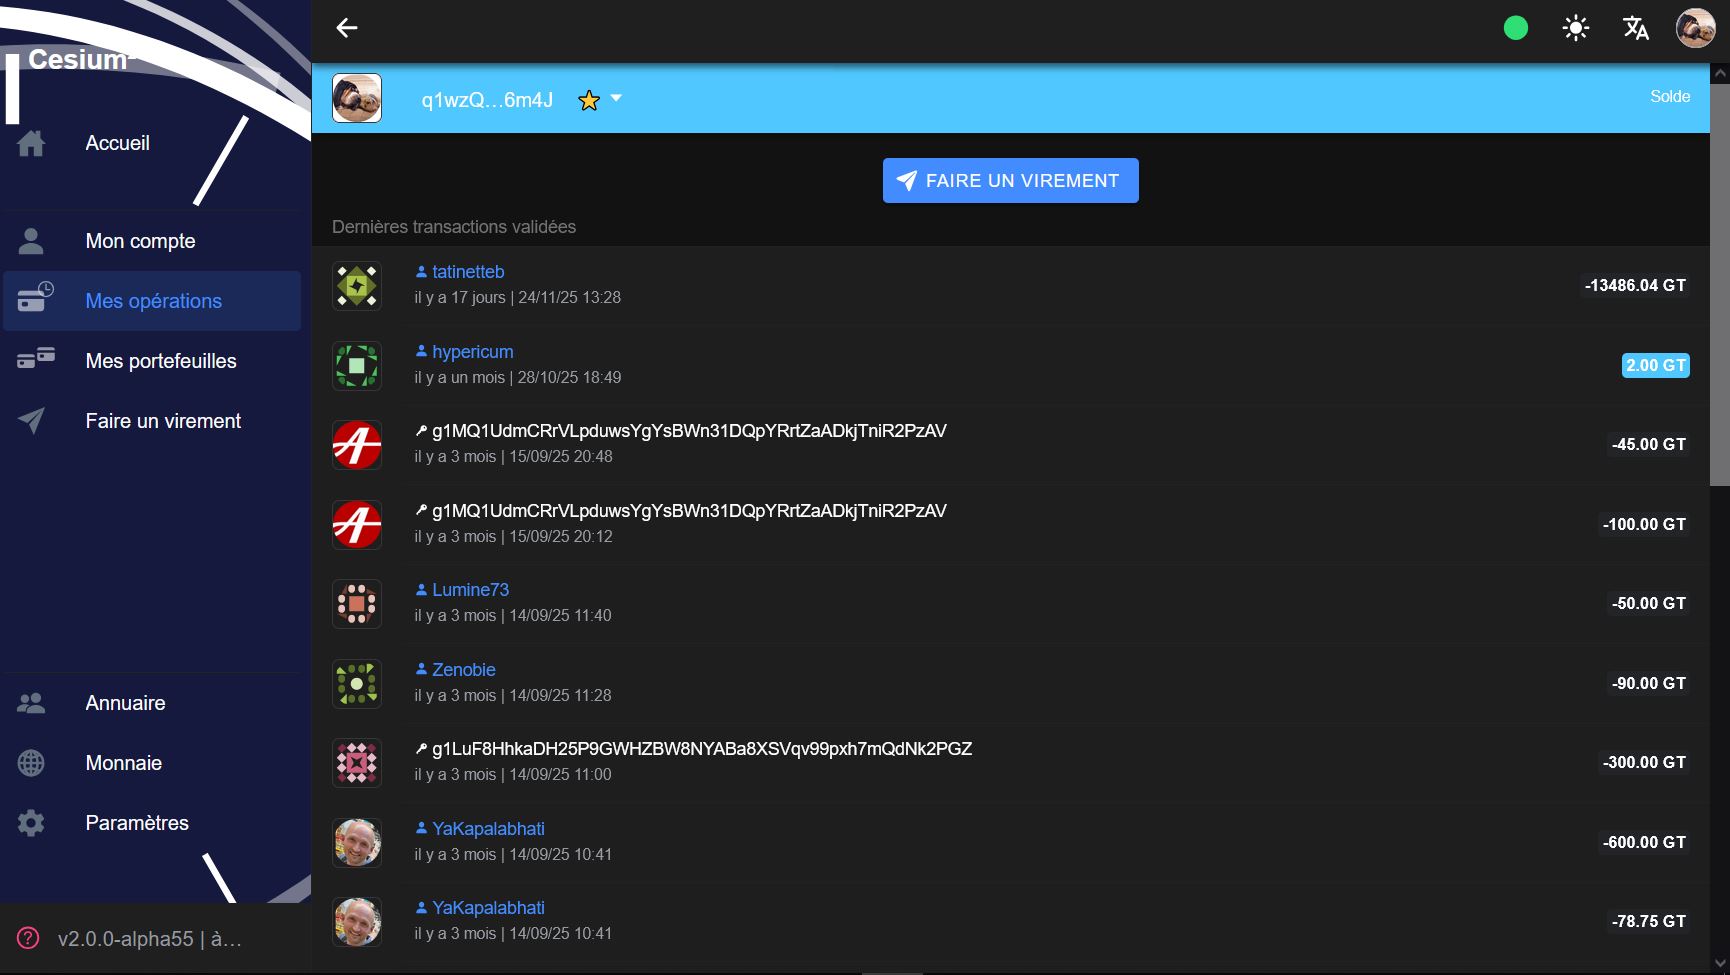Viewport: 1730px width, 975px height.
Task: Open the profile avatar in top bar
Action: point(1695,28)
